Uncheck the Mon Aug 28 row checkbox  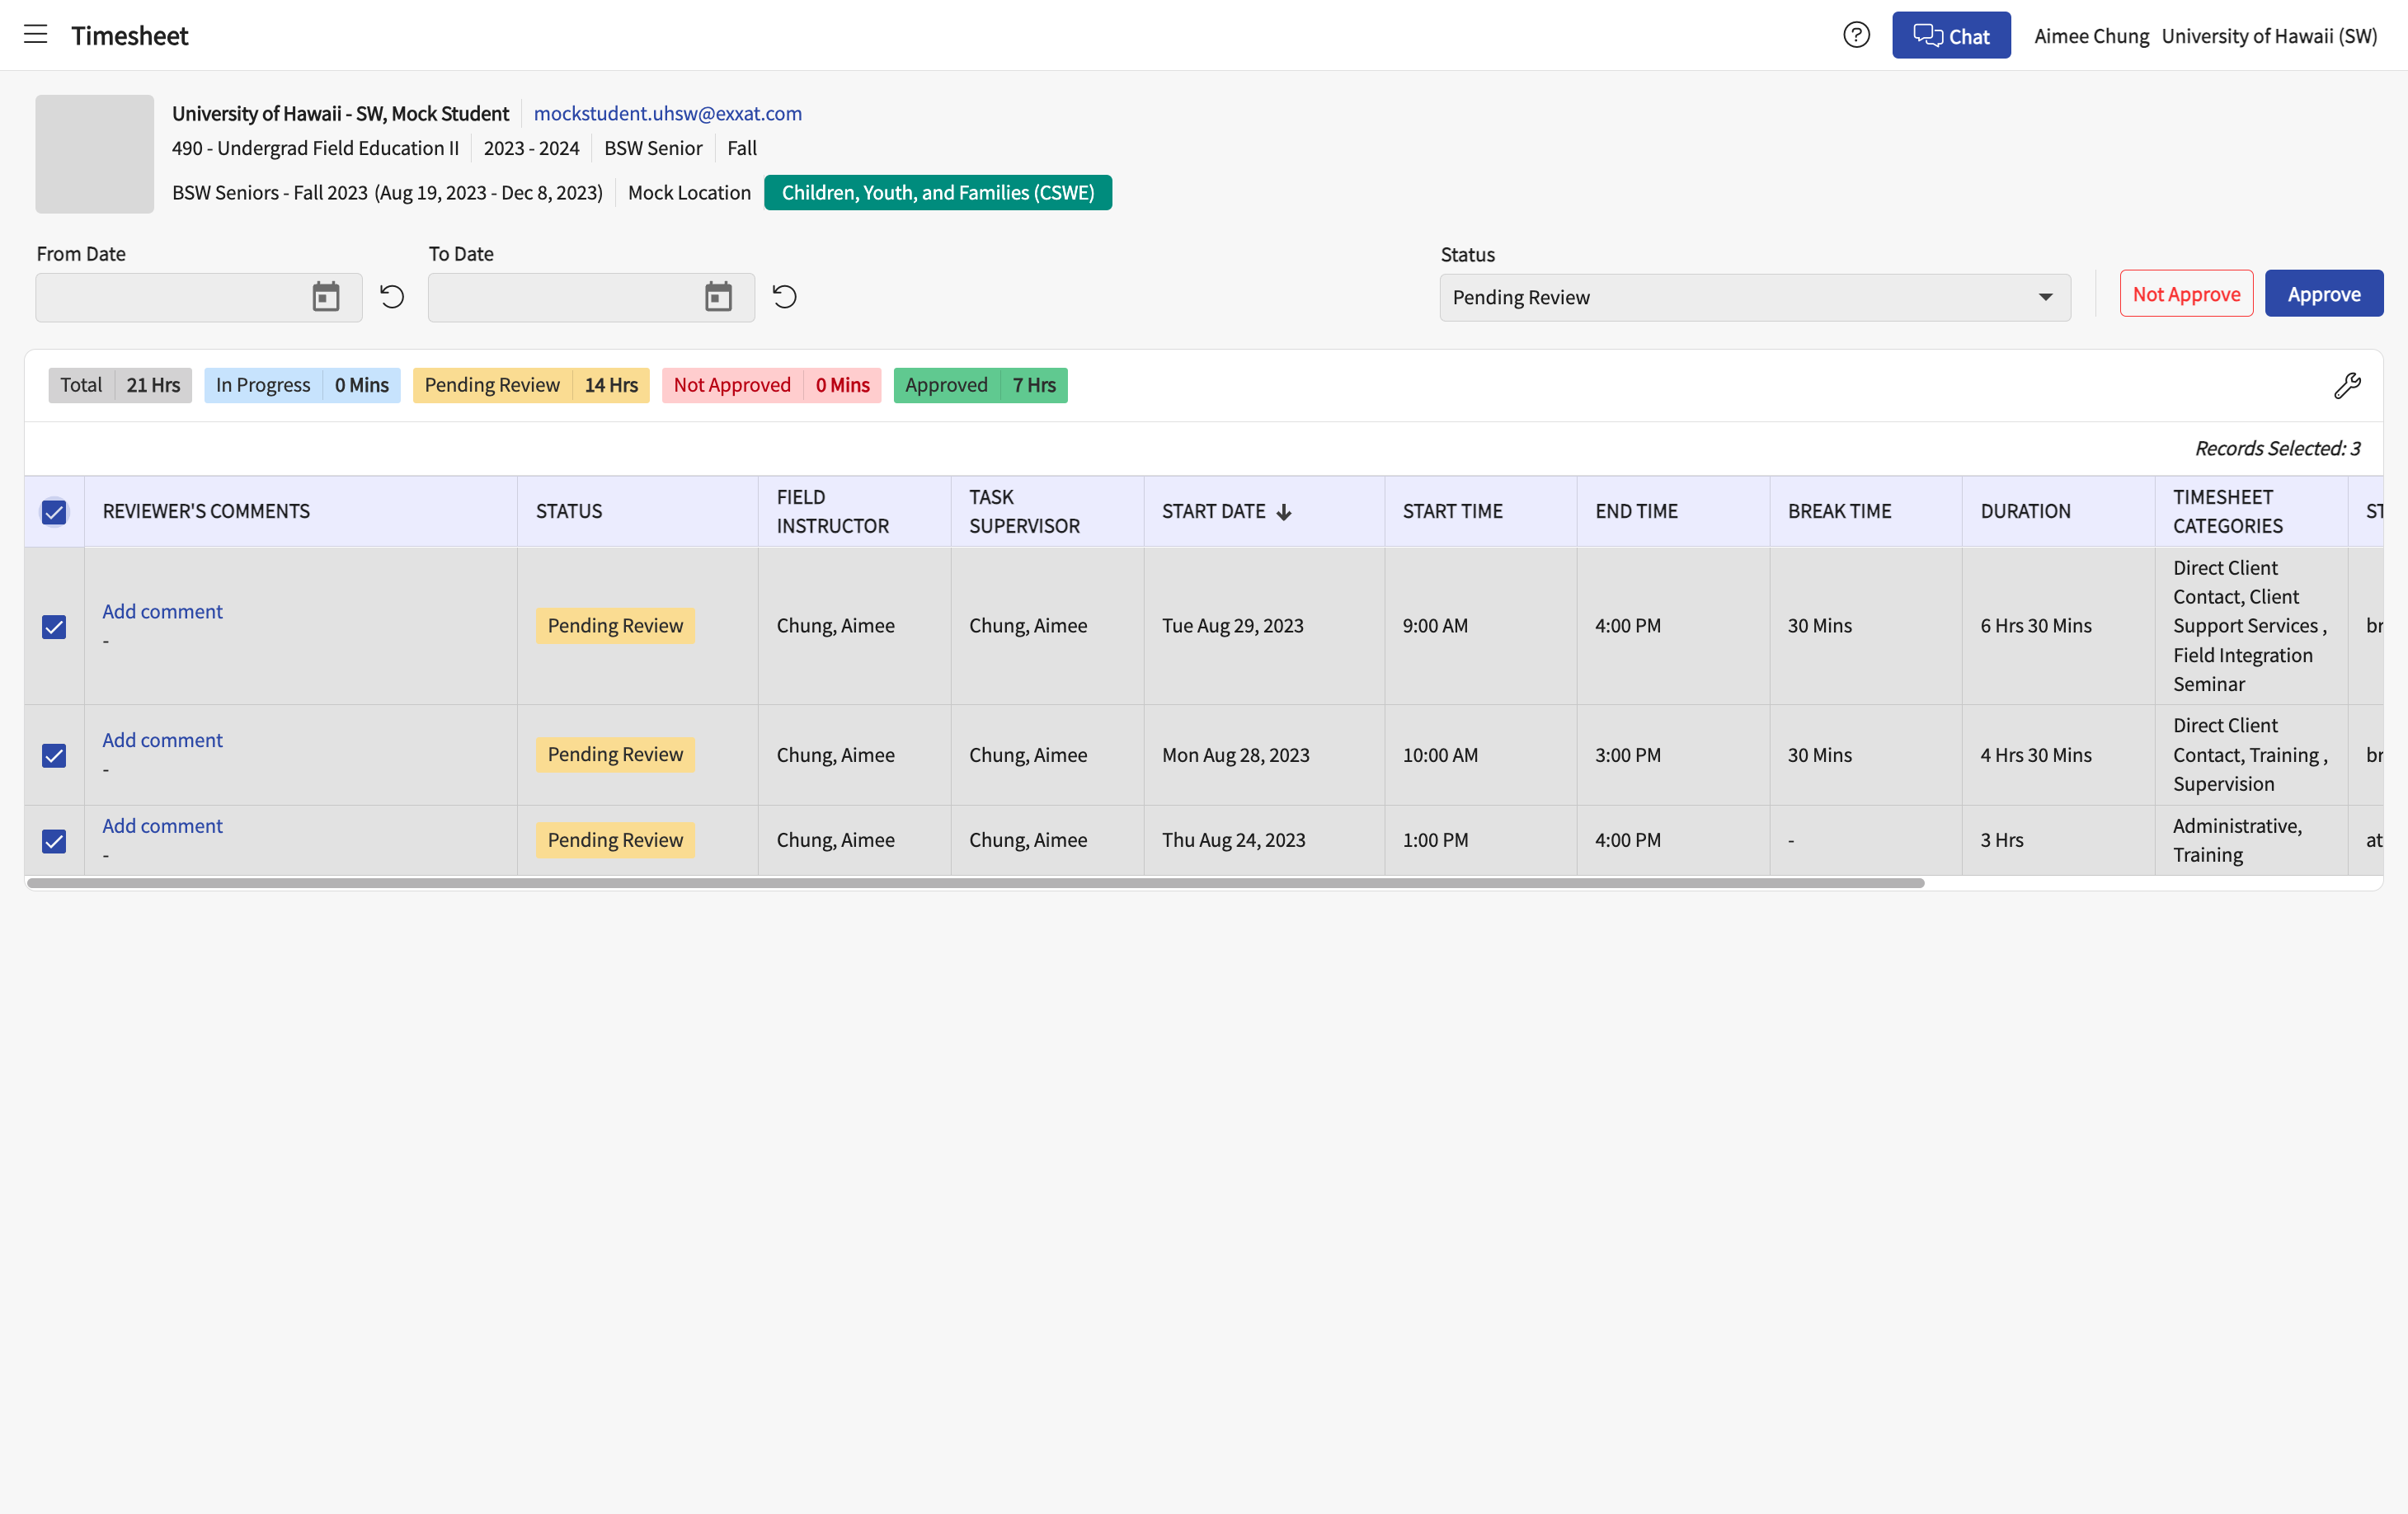pos(54,756)
